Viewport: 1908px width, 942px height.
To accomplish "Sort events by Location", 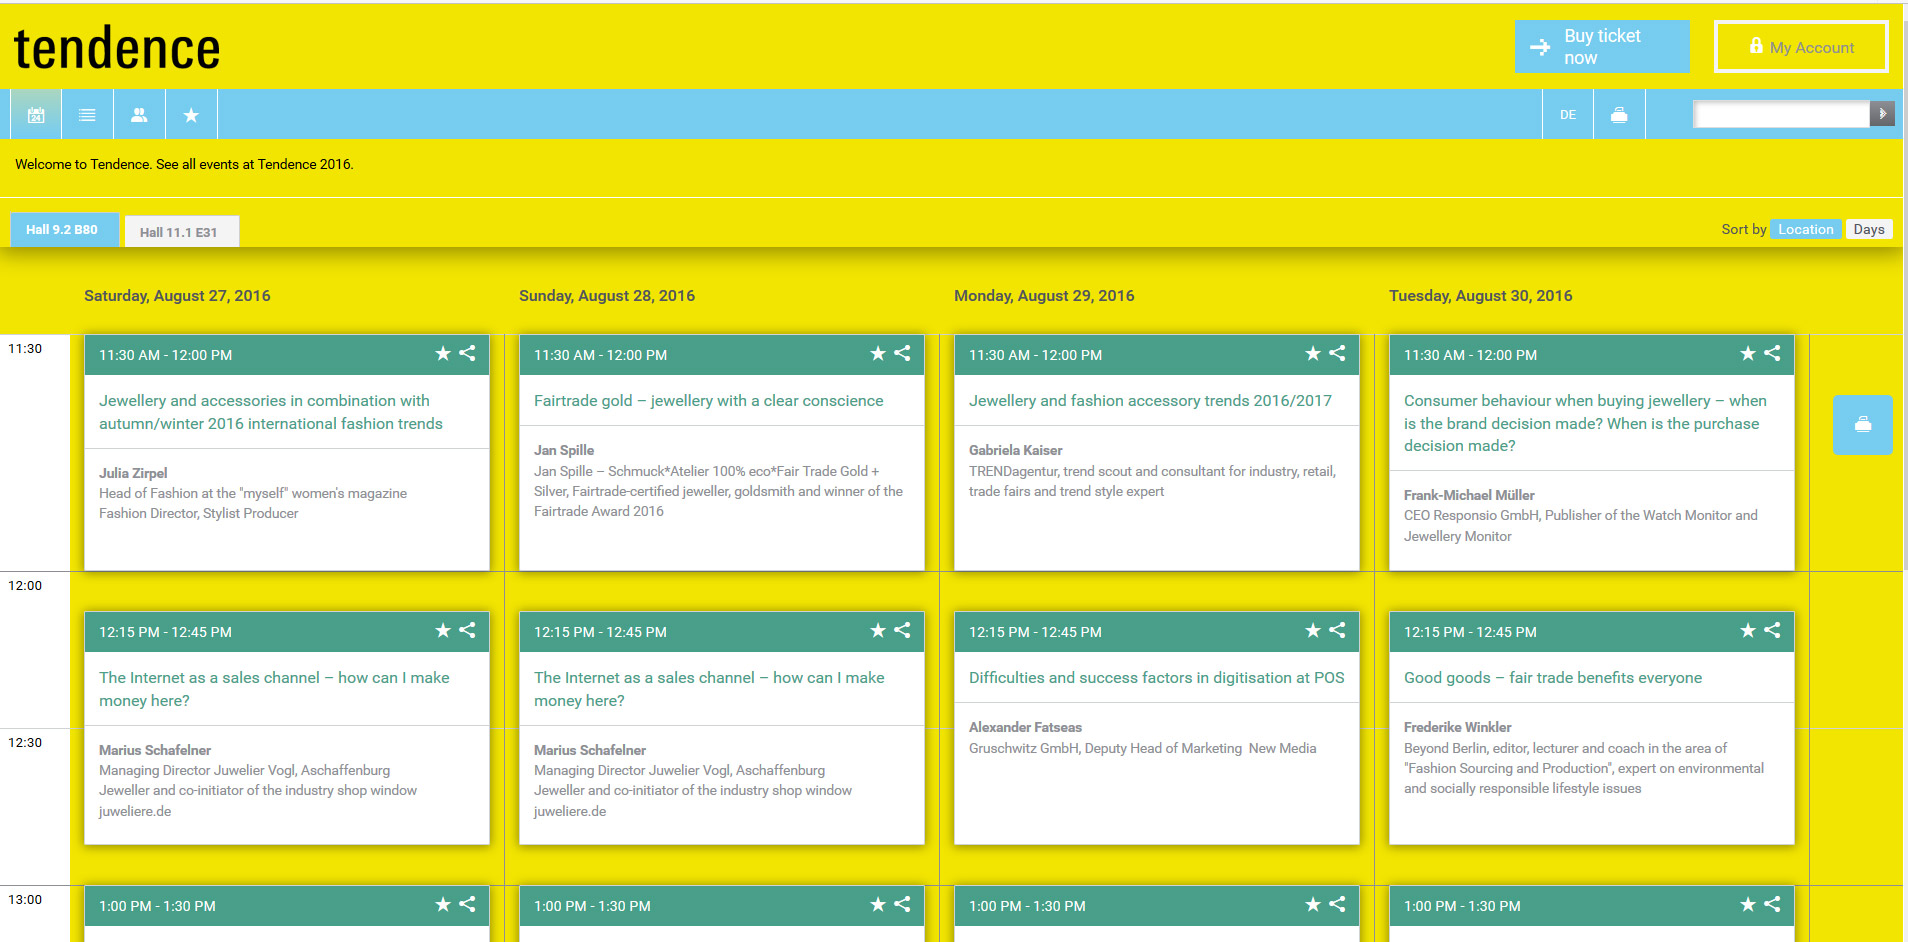I will 1805,229.
